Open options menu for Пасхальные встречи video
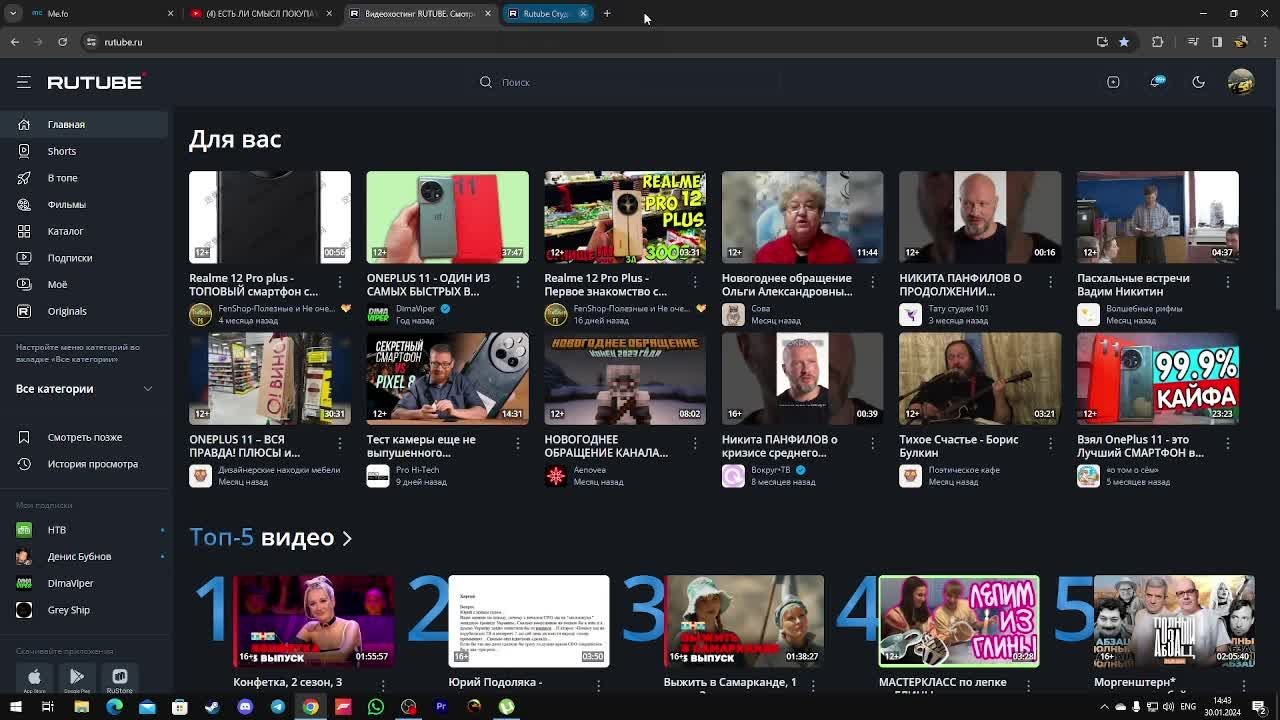Viewport: 1280px width, 720px height. coord(1228,283)
